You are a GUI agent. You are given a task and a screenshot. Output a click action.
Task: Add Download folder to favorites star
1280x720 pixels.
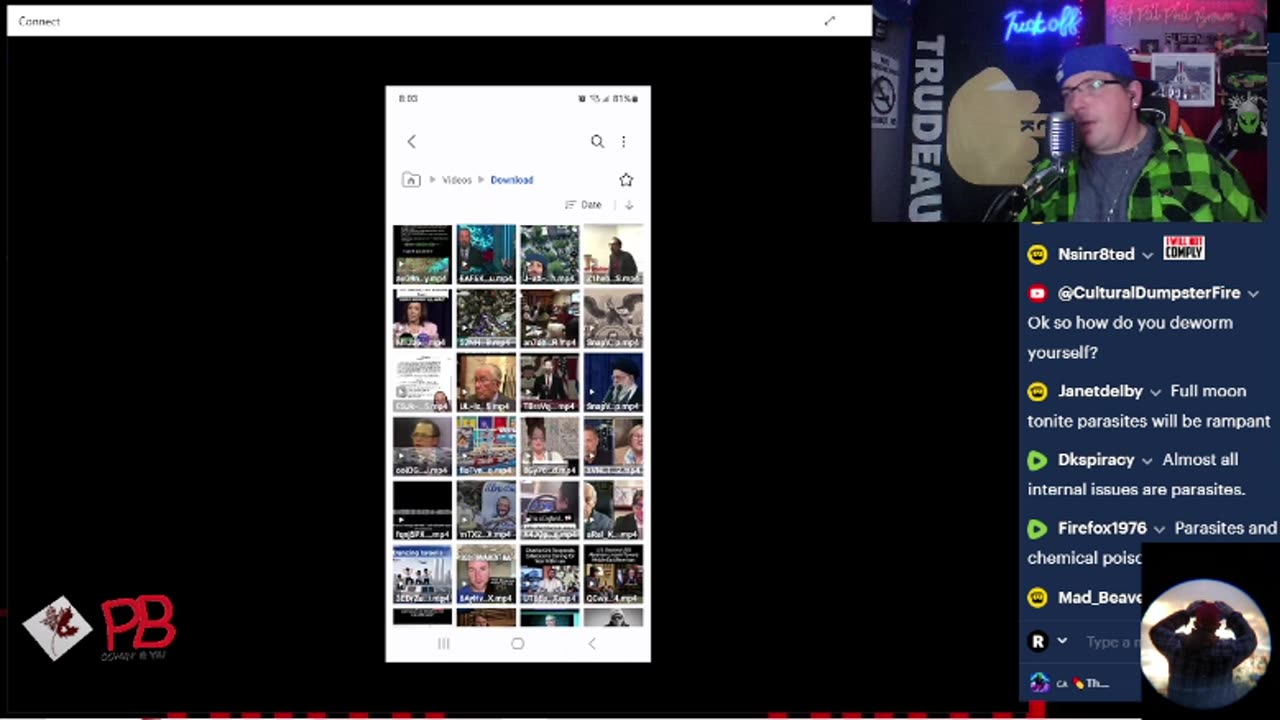tap(626, 180)
